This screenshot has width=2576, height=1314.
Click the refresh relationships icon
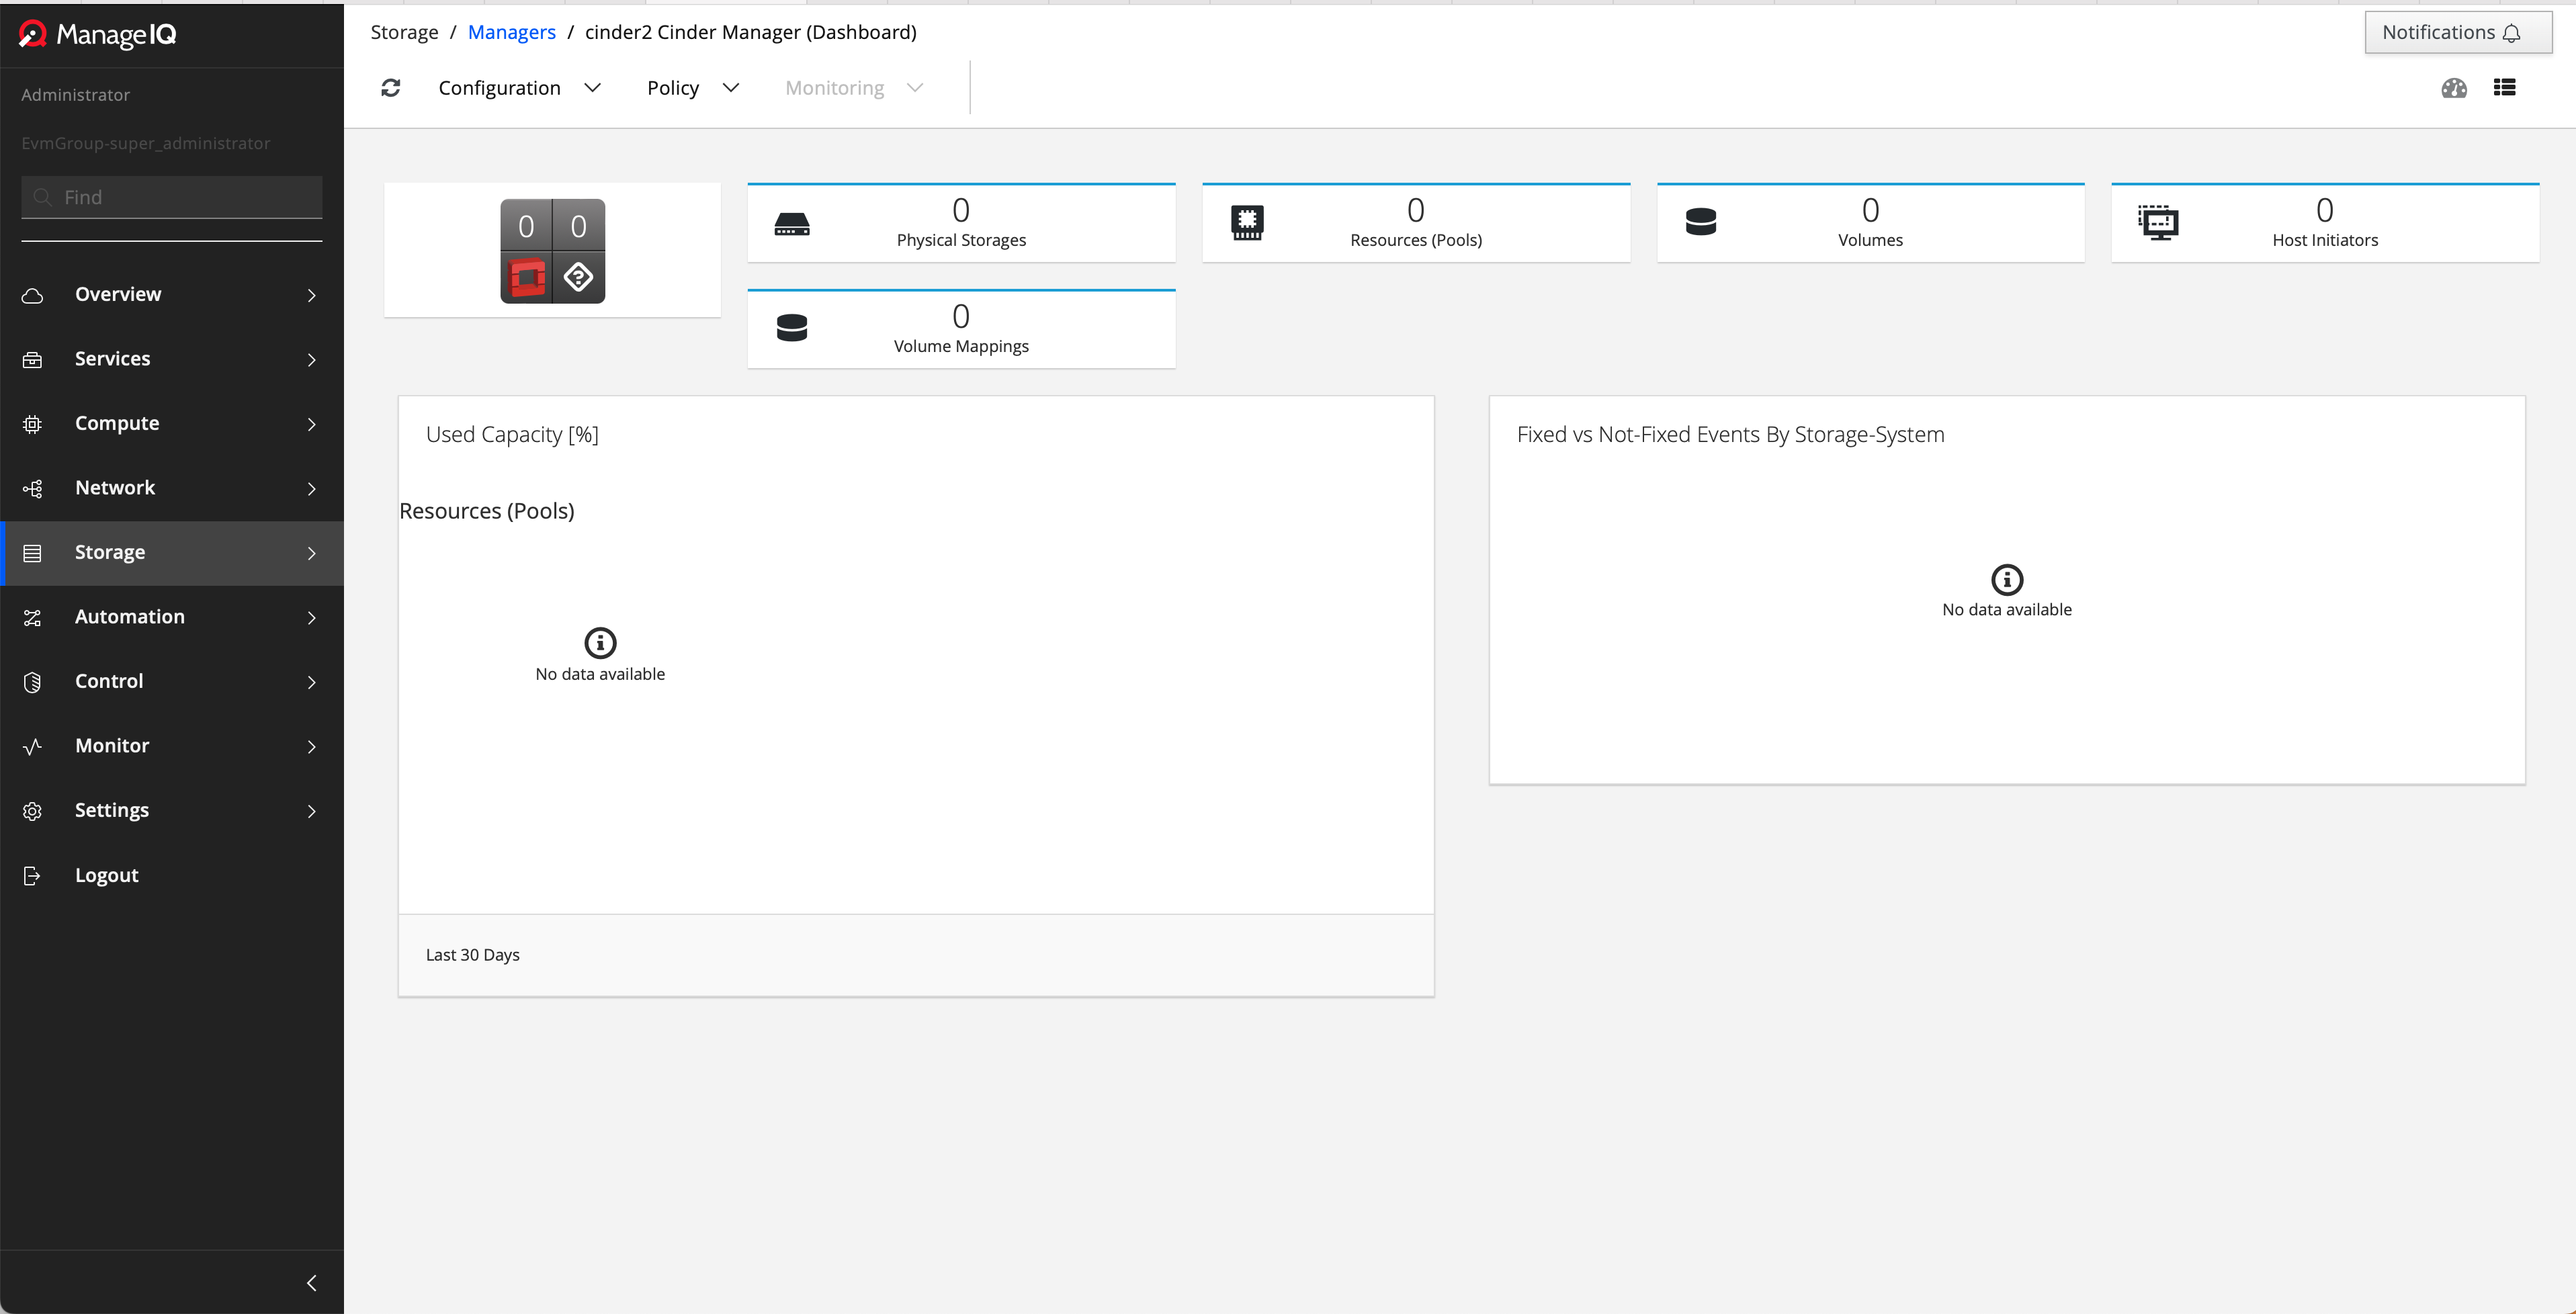391,88
